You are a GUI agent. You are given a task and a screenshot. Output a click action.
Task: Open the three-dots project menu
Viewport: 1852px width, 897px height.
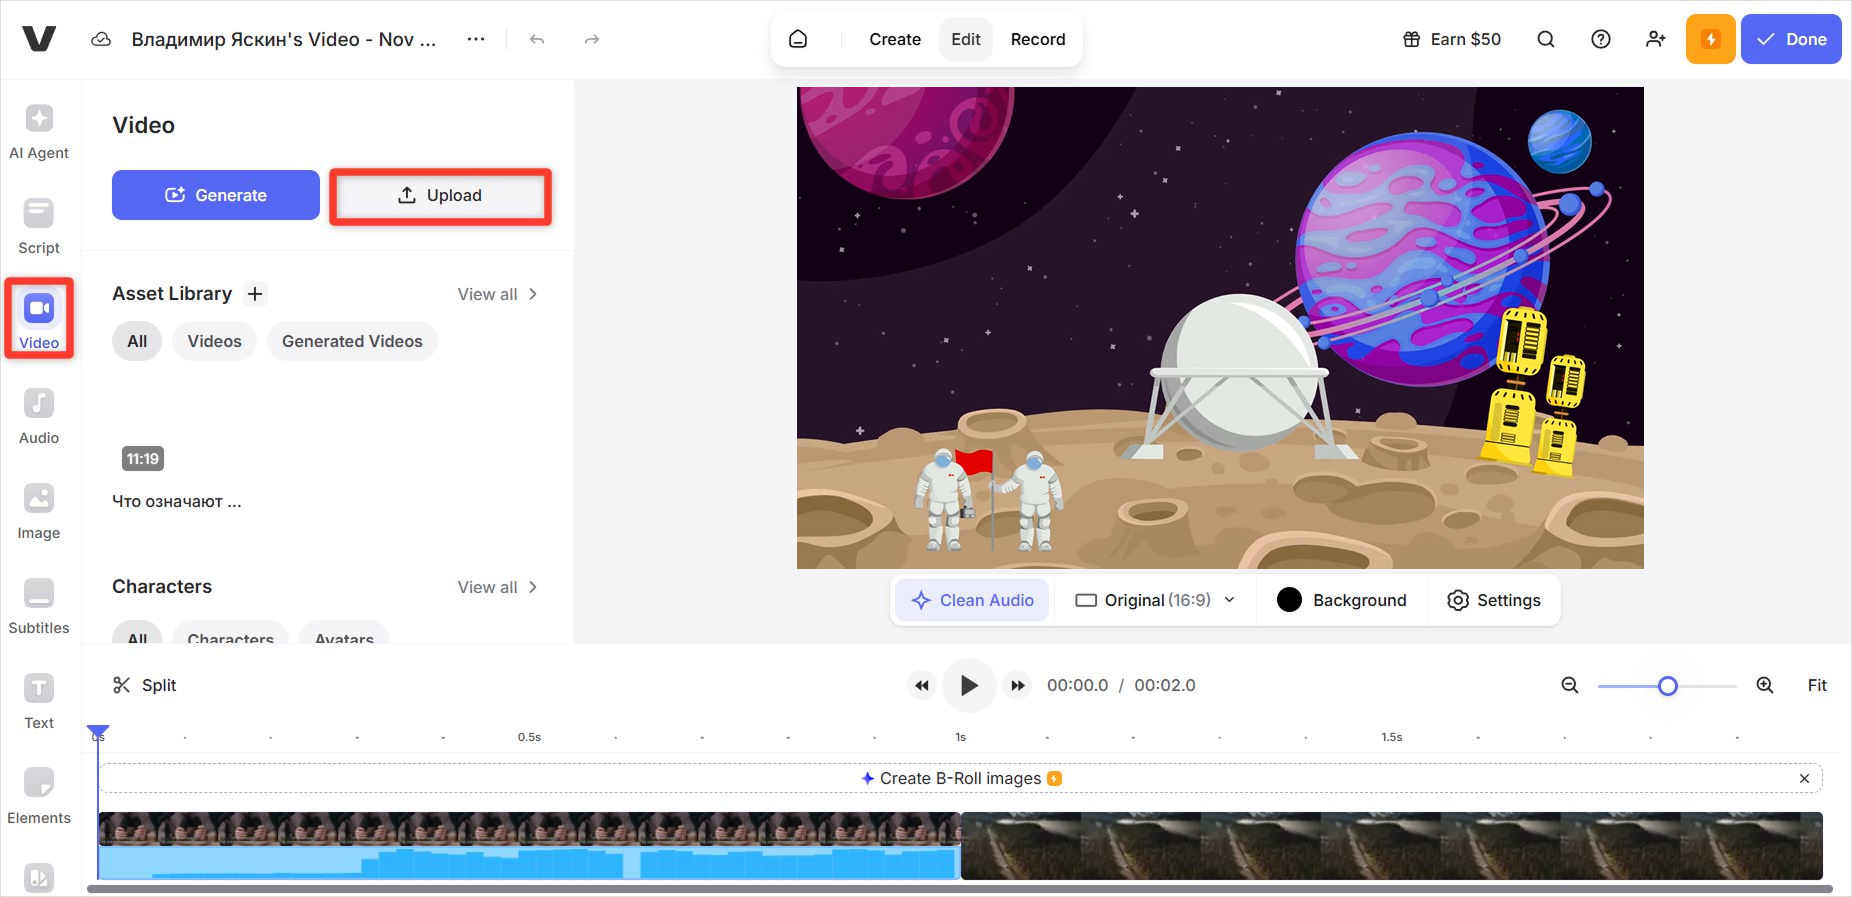(476, 39)
